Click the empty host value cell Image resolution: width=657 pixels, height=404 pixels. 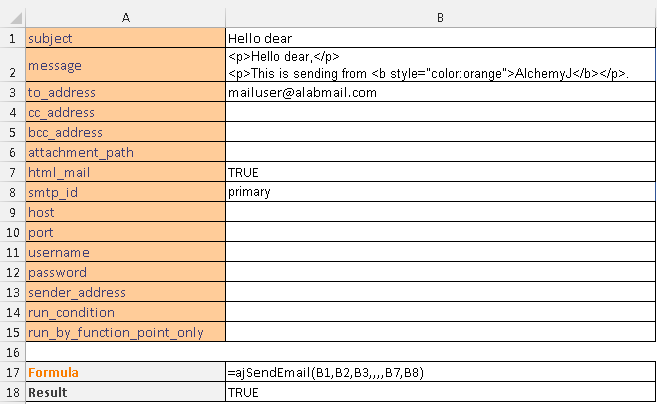(x=440, y=212)
